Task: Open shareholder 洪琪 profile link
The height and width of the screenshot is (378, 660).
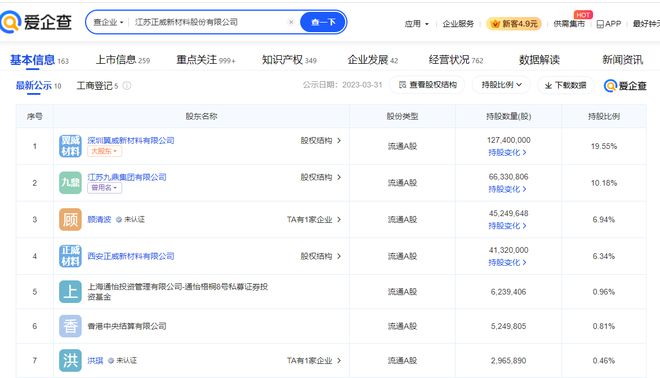Action: 95,360
